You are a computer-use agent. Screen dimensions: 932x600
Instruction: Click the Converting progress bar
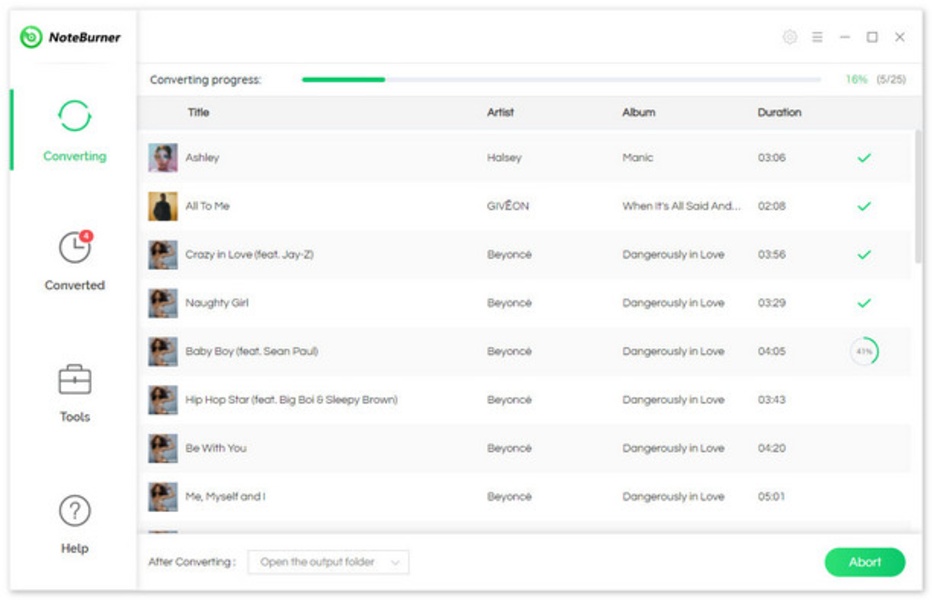560,79
